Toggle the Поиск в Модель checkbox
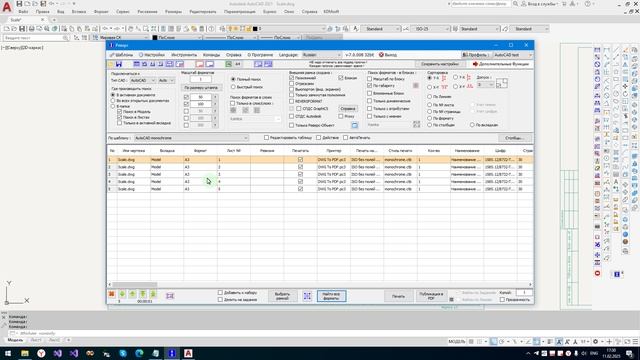The image size is (640, 360). pyautogui.click(x=120, y=111)
